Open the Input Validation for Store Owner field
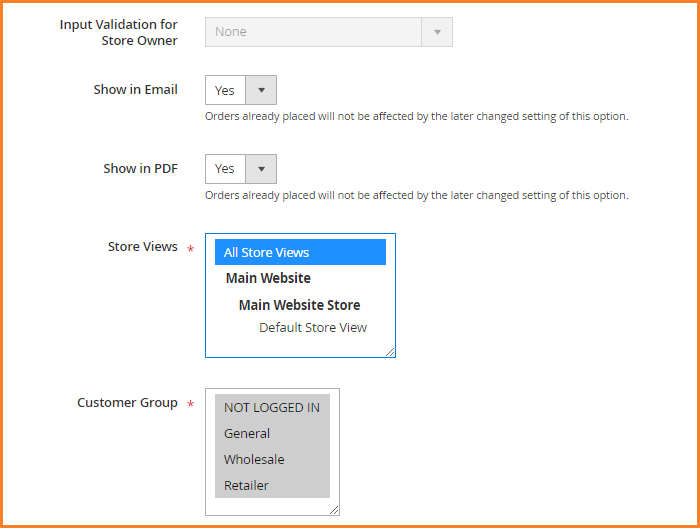700x528 pixels. tap(313, 32)
